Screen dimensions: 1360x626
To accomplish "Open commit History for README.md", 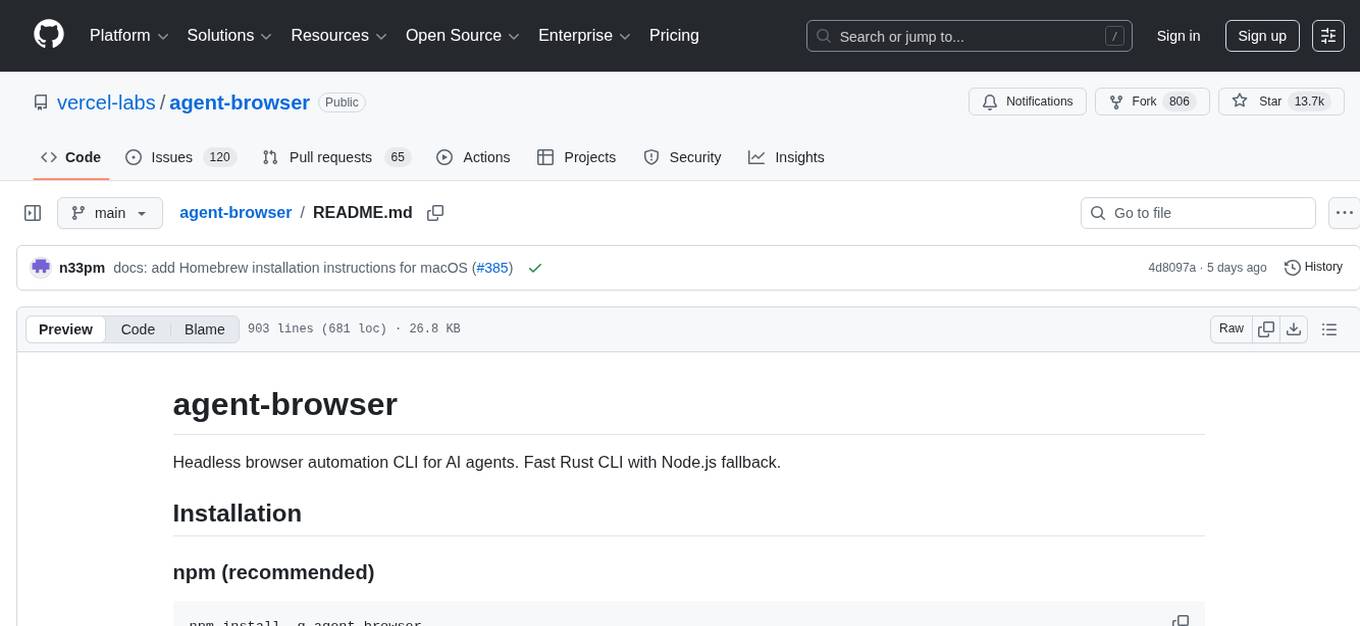I will pos(1313,267).
